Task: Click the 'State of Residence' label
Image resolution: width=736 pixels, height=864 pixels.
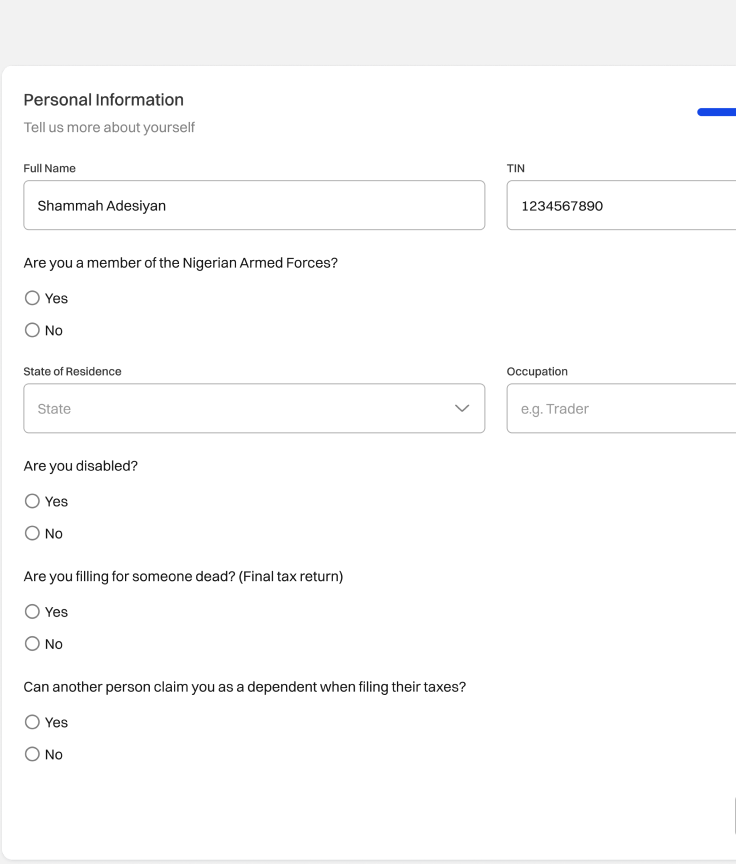Action: pos(72,371)
